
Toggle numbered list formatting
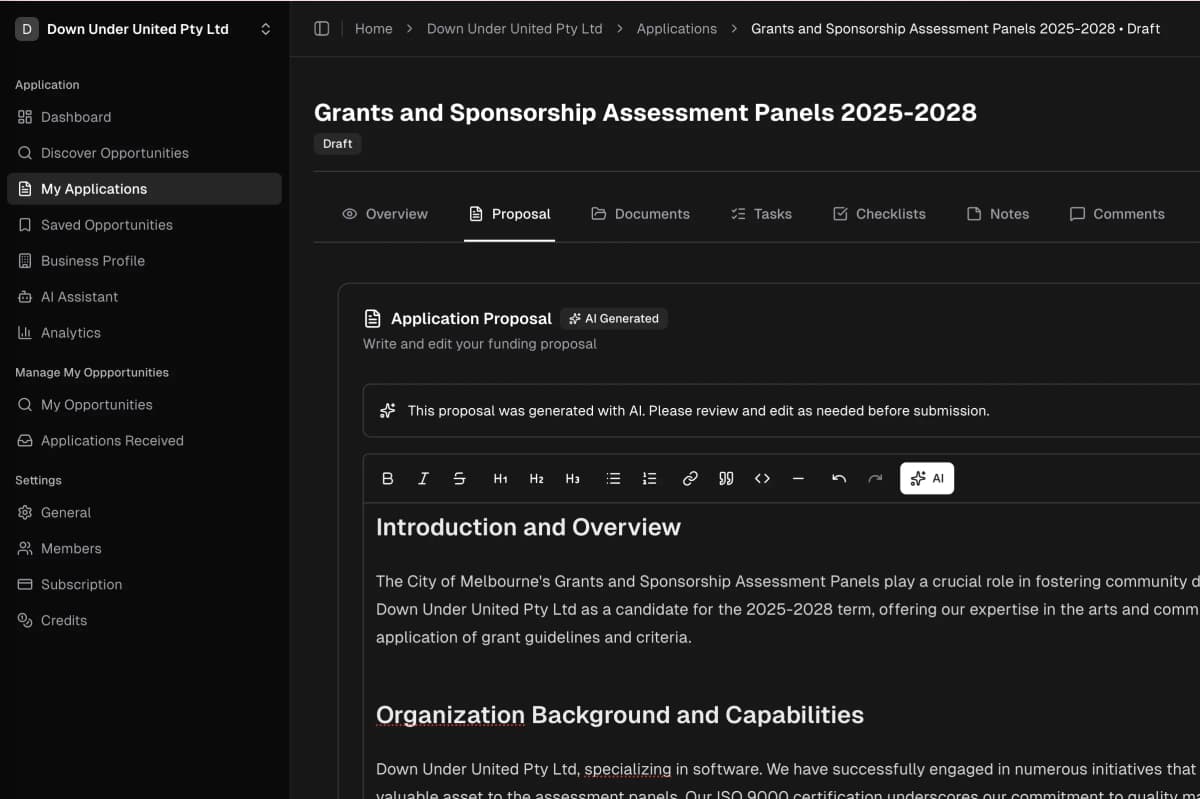649,479
